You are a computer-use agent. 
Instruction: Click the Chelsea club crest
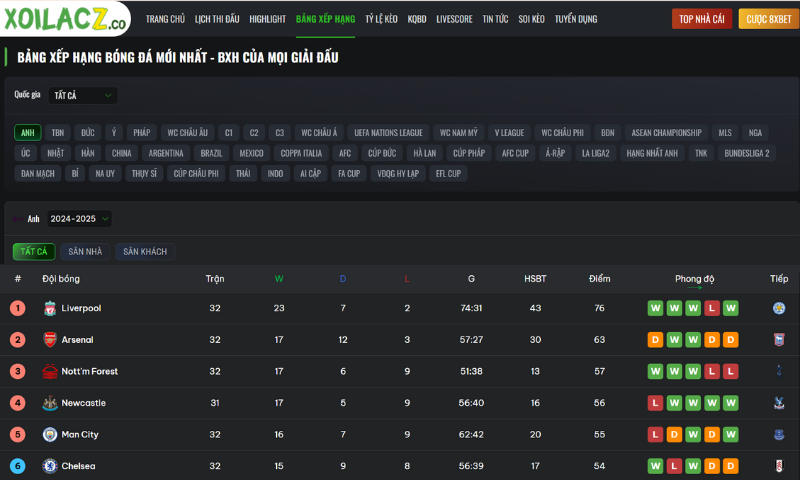pyautogui.click(x=49, y=466)
